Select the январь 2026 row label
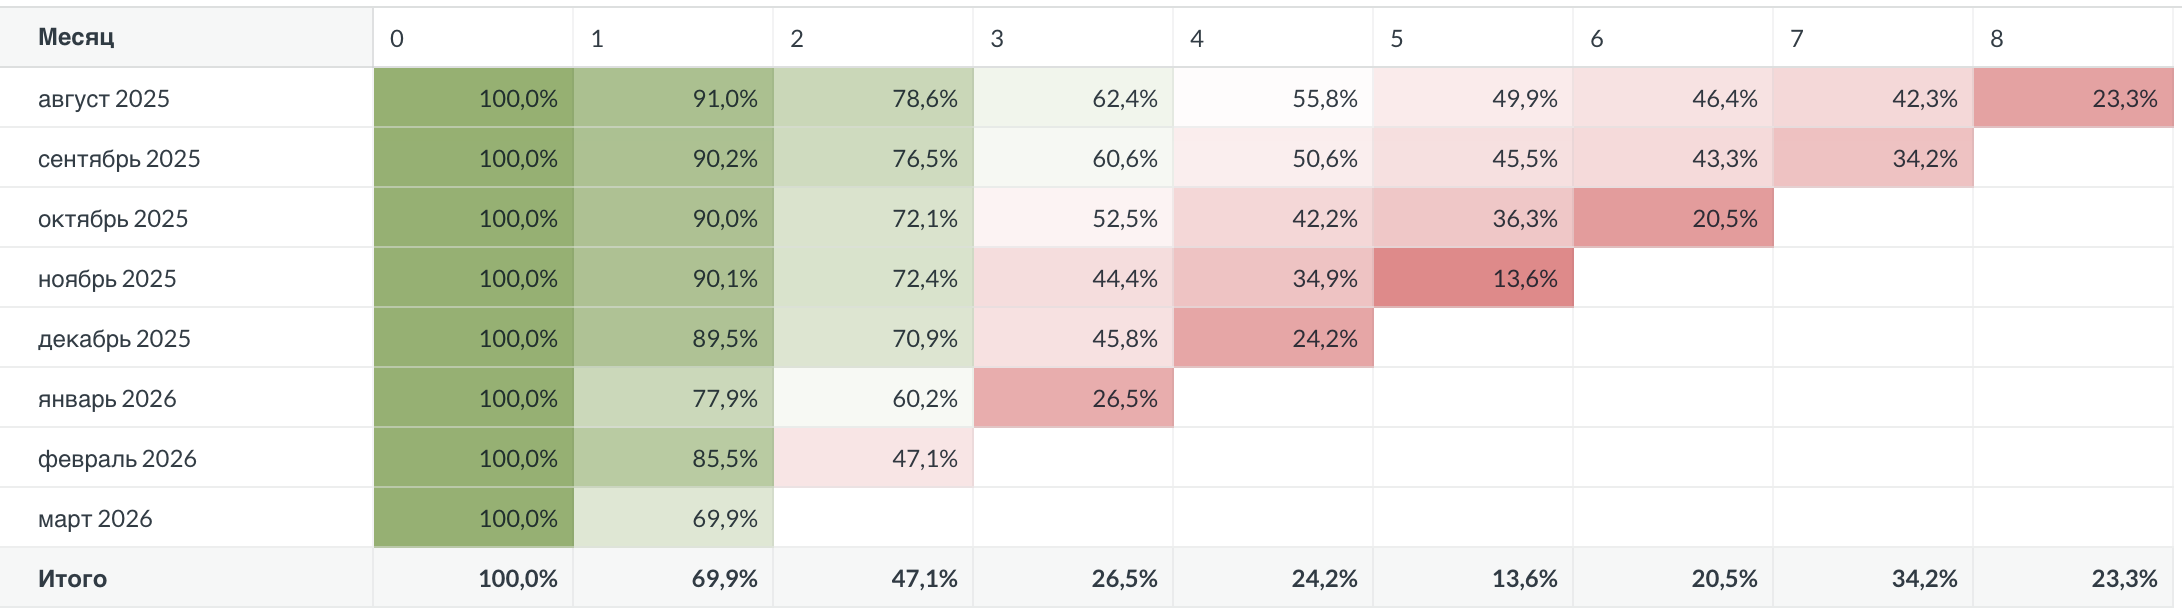Image resolution: width=2182 pixels, height=616 pixels. tap(107, 398)
